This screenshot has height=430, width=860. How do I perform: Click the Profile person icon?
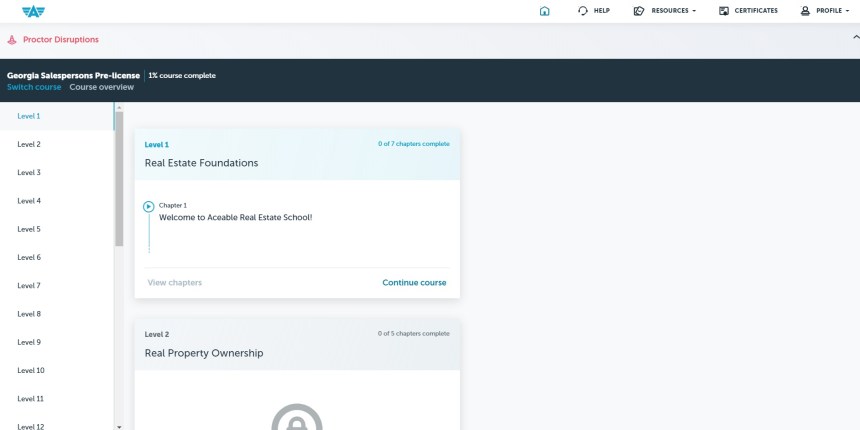[x=805, y=10]
